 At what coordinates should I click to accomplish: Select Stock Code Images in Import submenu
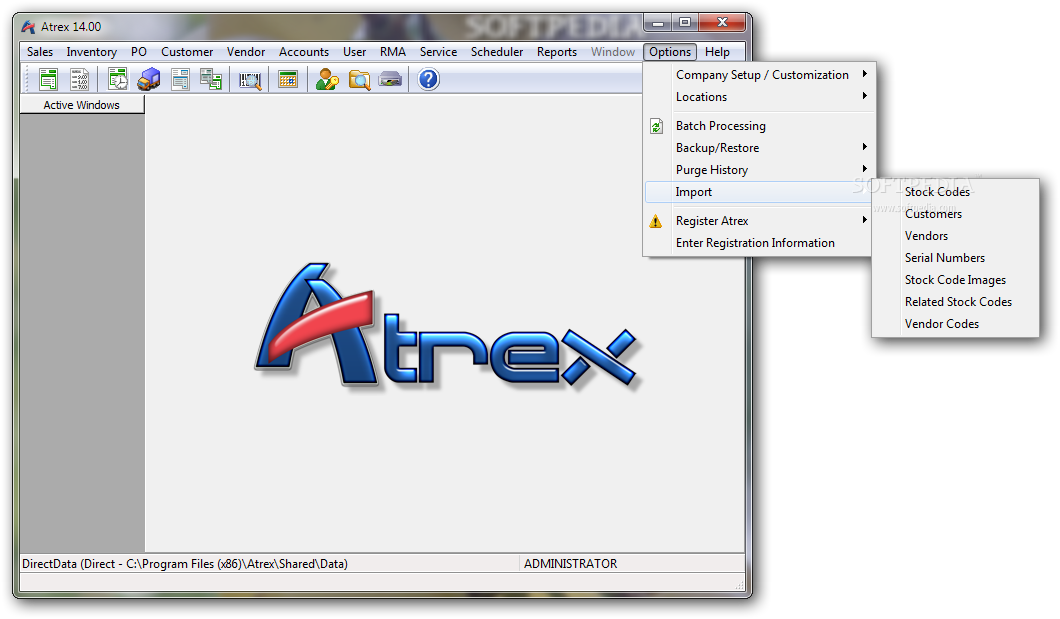tap(955, 280)
